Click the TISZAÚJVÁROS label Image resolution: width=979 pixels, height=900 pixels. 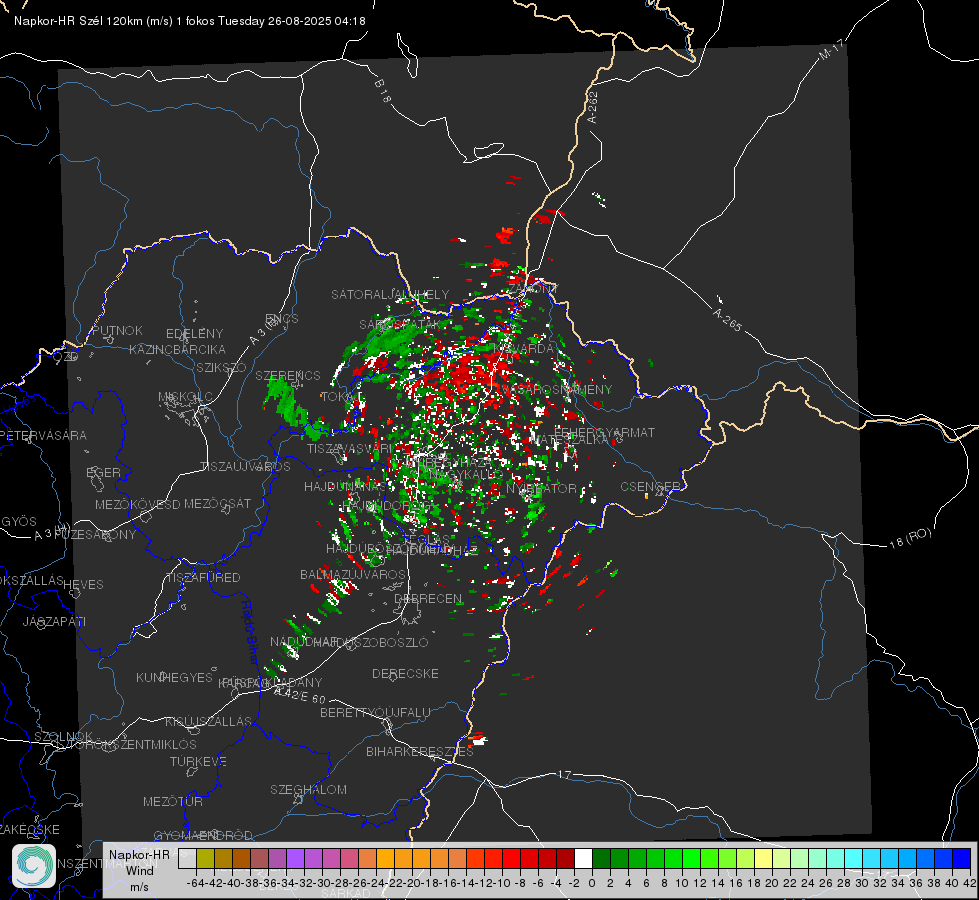(x=245, y=467)
